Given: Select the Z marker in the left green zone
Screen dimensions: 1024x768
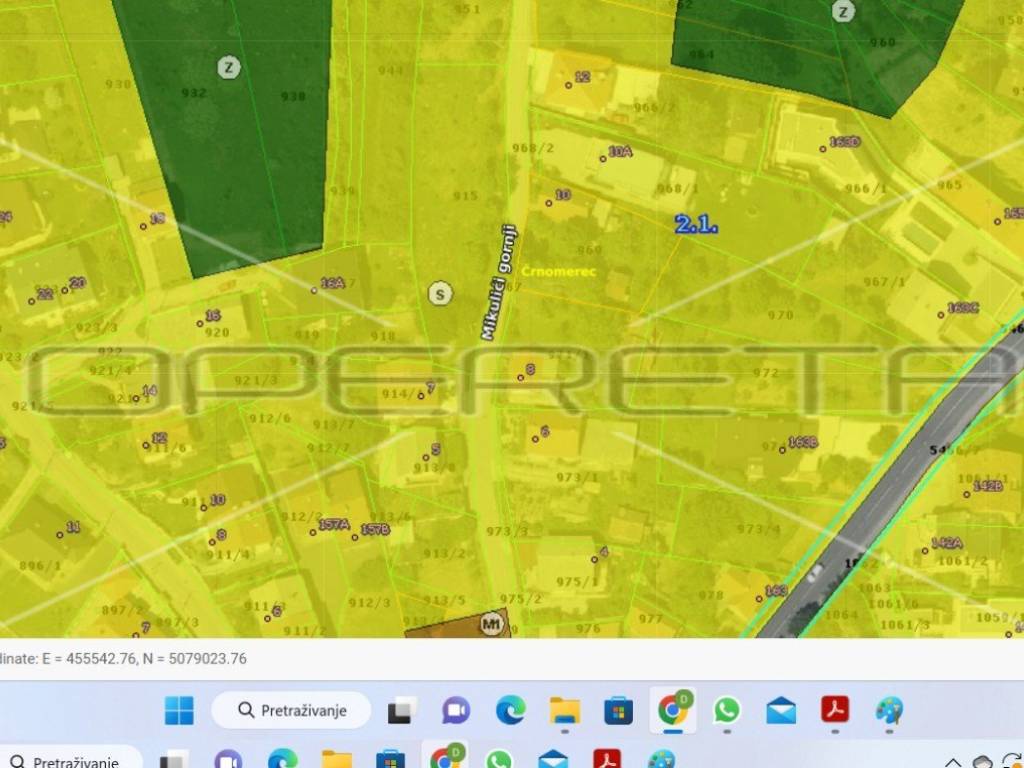Looking at the screenshot, I should pyautogui.click(x=229, y=67).
